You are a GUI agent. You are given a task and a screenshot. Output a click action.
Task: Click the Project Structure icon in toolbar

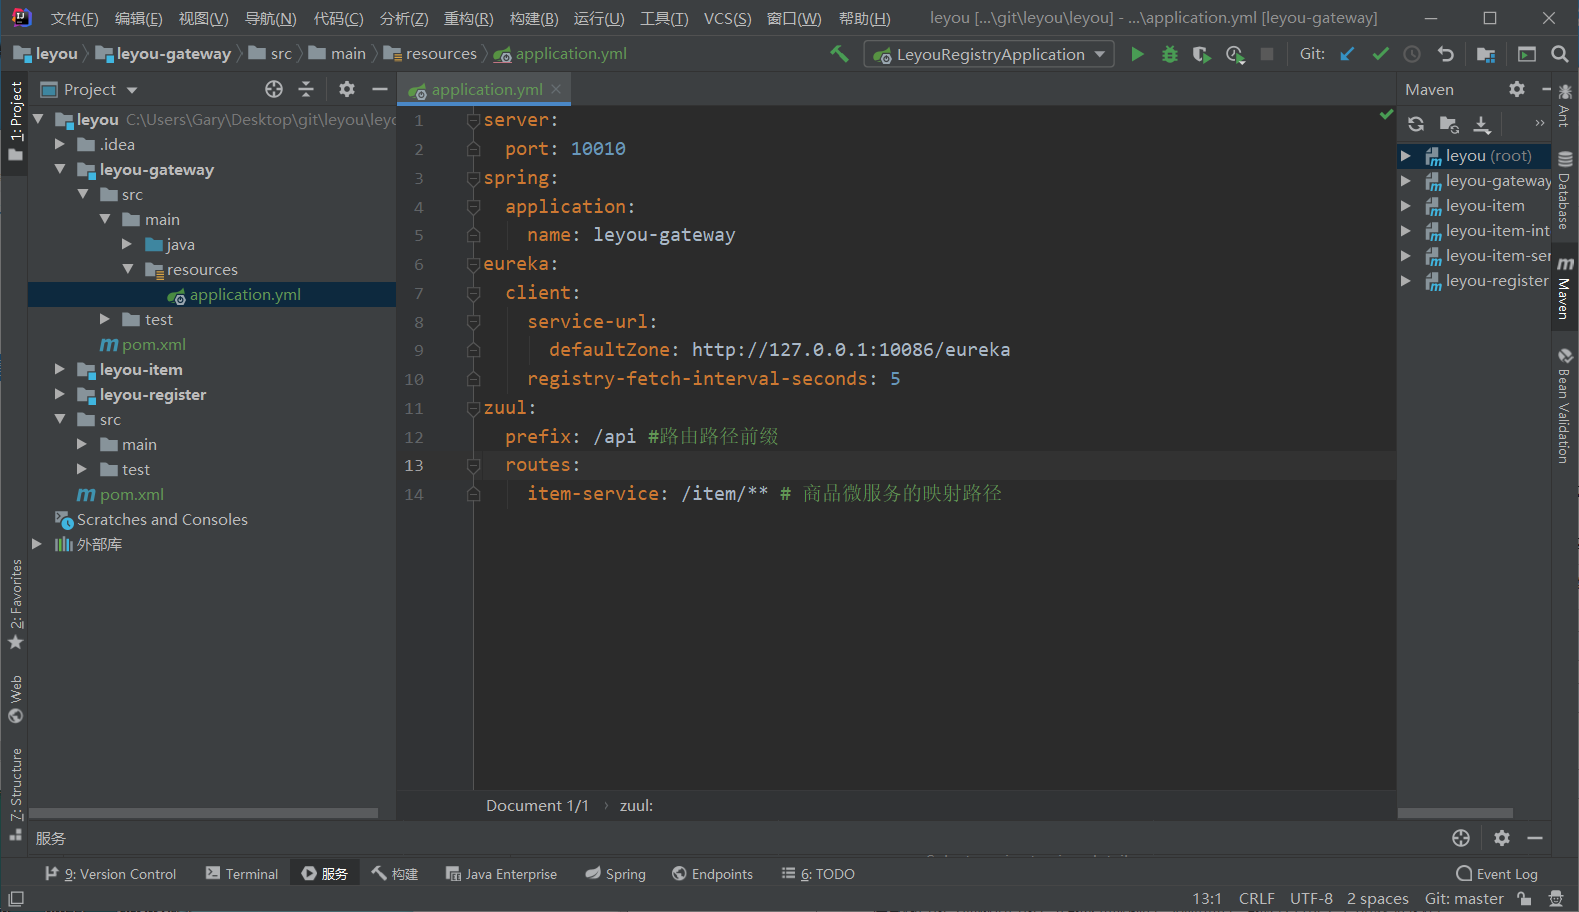[1485, 54]
